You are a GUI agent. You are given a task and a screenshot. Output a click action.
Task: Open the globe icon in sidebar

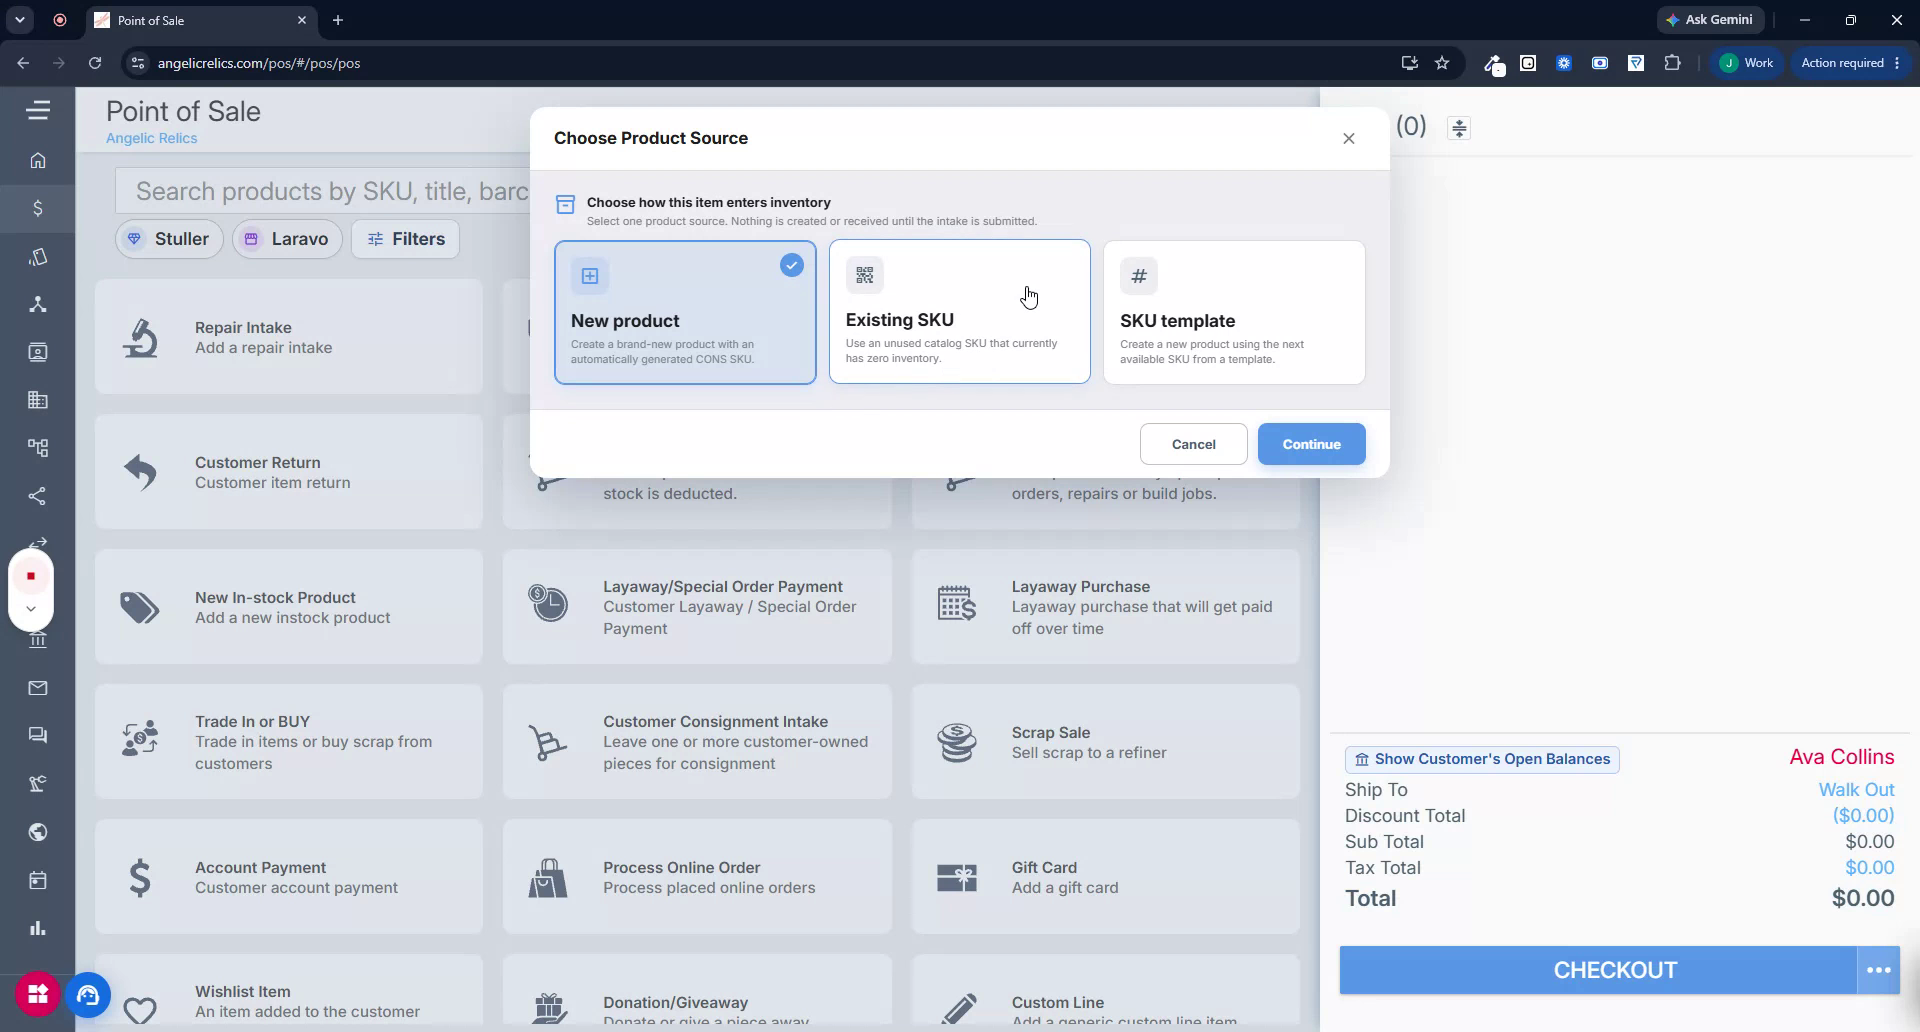point(38,832)
